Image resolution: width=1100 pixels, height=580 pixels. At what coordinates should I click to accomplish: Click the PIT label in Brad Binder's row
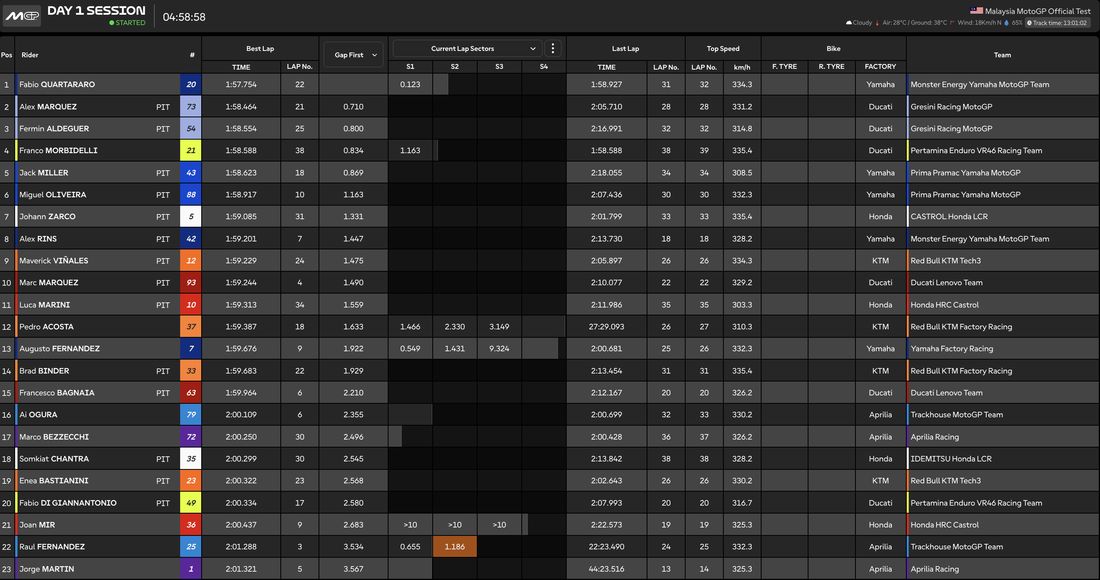tap(163, 371)
